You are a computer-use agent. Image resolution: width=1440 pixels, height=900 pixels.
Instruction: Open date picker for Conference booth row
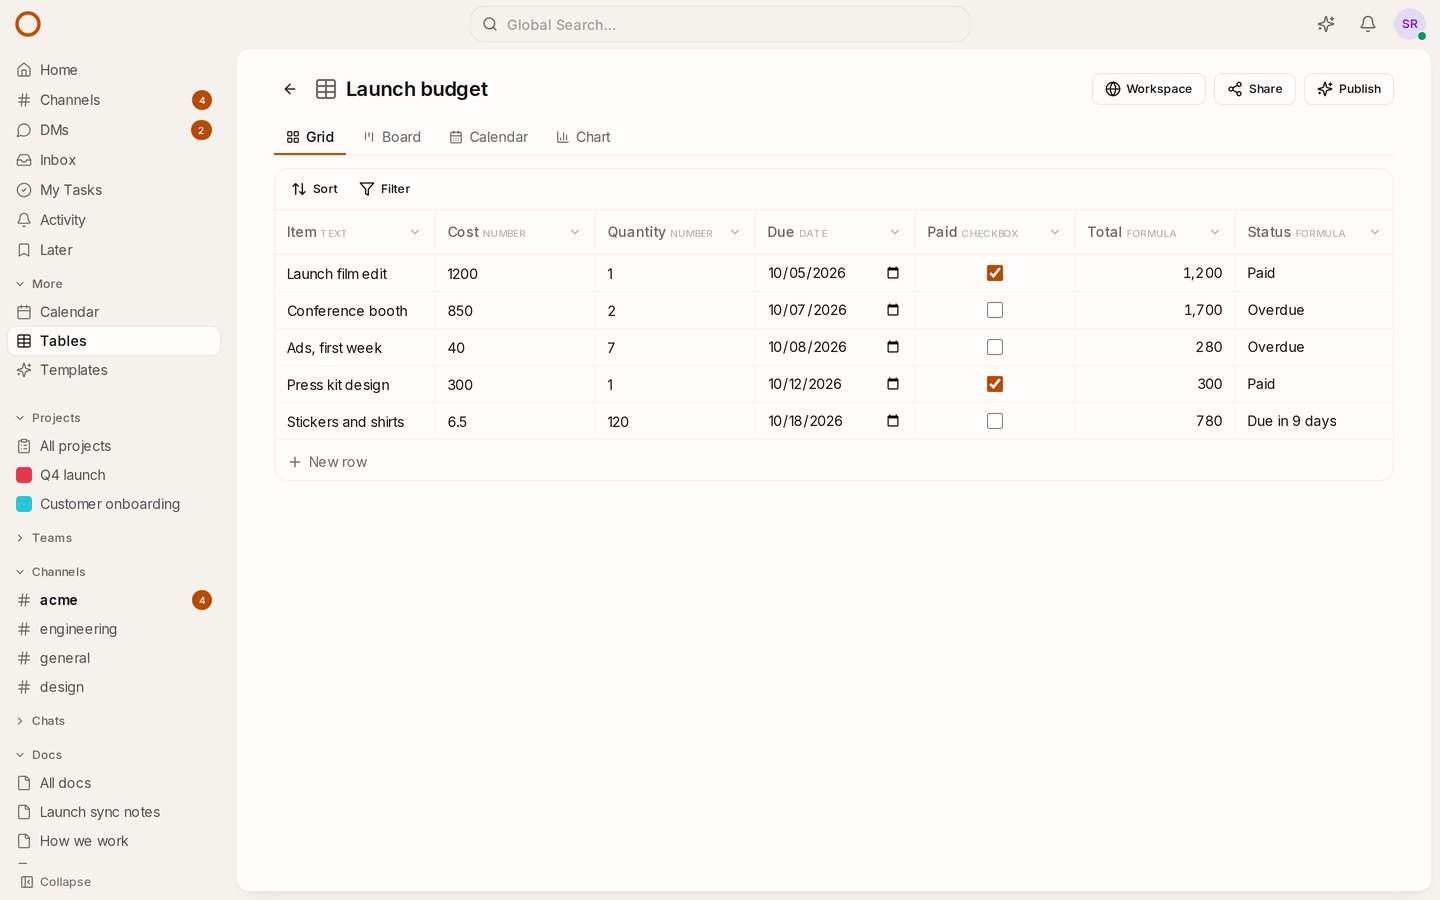893,310
